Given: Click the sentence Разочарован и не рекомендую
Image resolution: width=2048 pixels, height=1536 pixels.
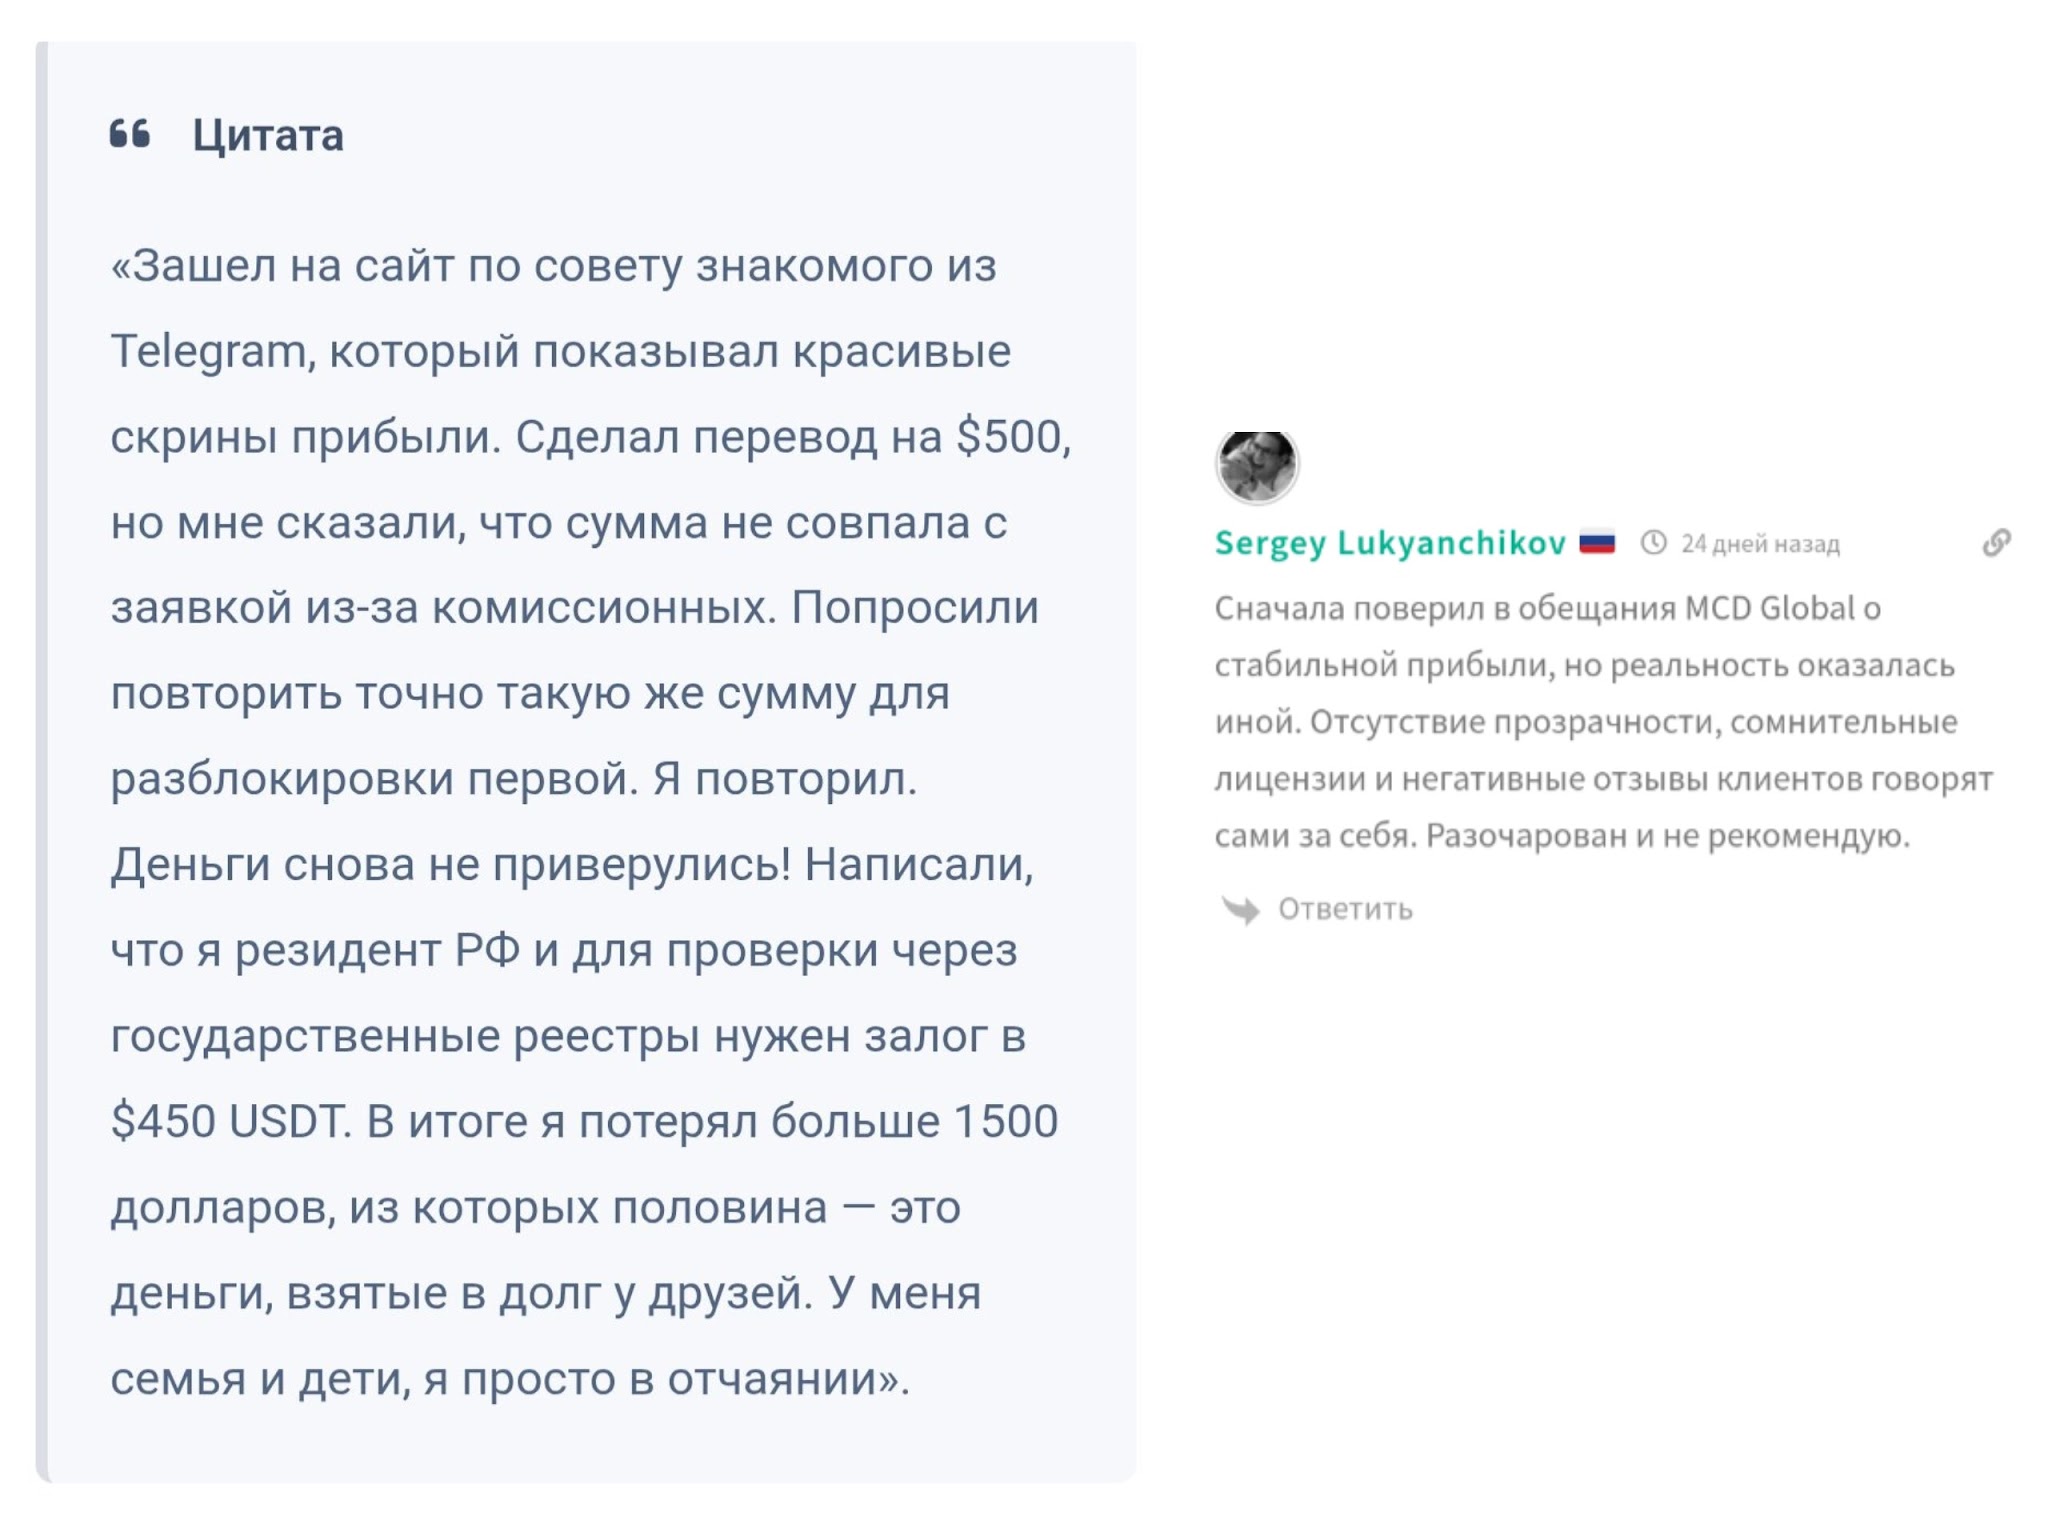Looking at the screenshot, I should tap(1667, 836).
